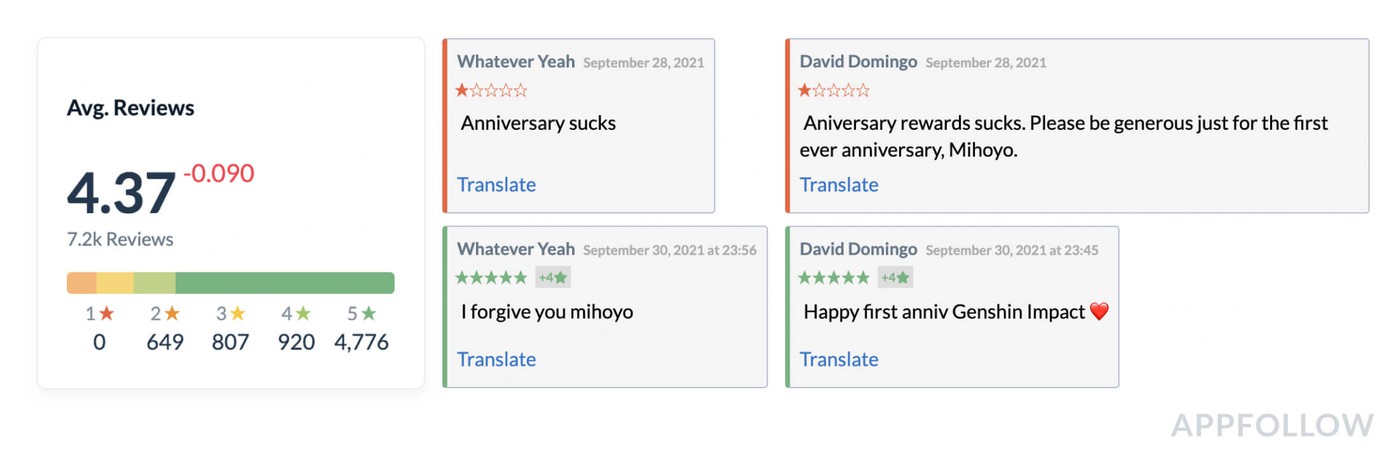Click the orange segment of the rating bar
Image resolution: width=1400 pixels, height=462 pixels.
(82, 283)
